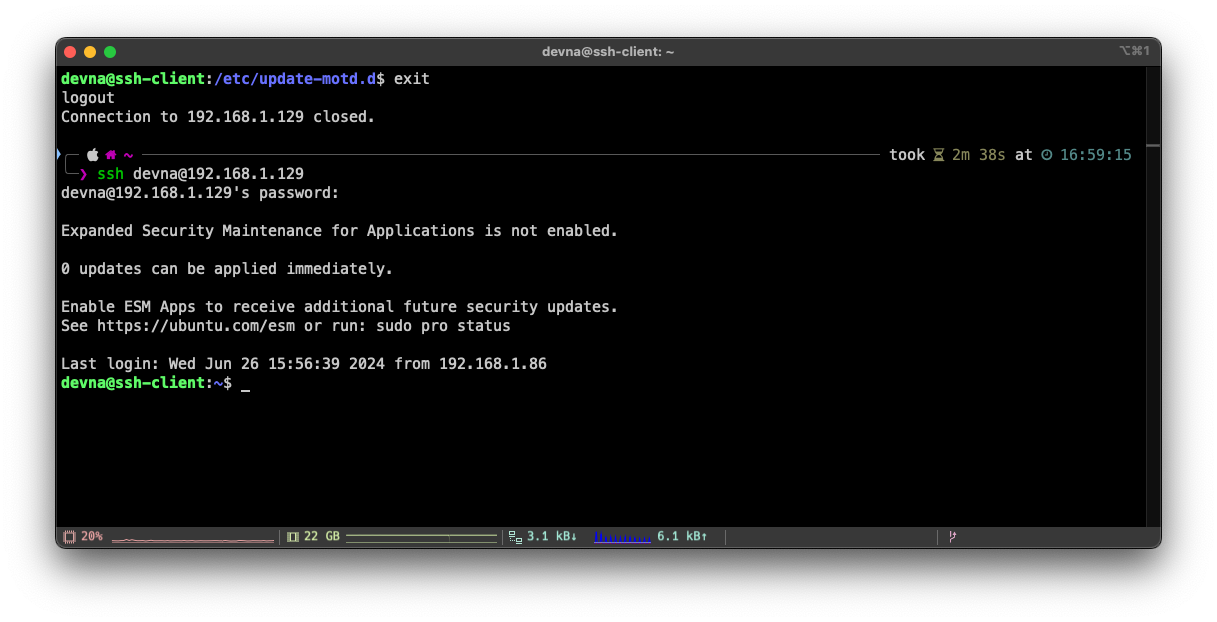Click at the terminal cursor prompt
The height and width of the screenshot is (622, 1217).
tap(245, 384)
